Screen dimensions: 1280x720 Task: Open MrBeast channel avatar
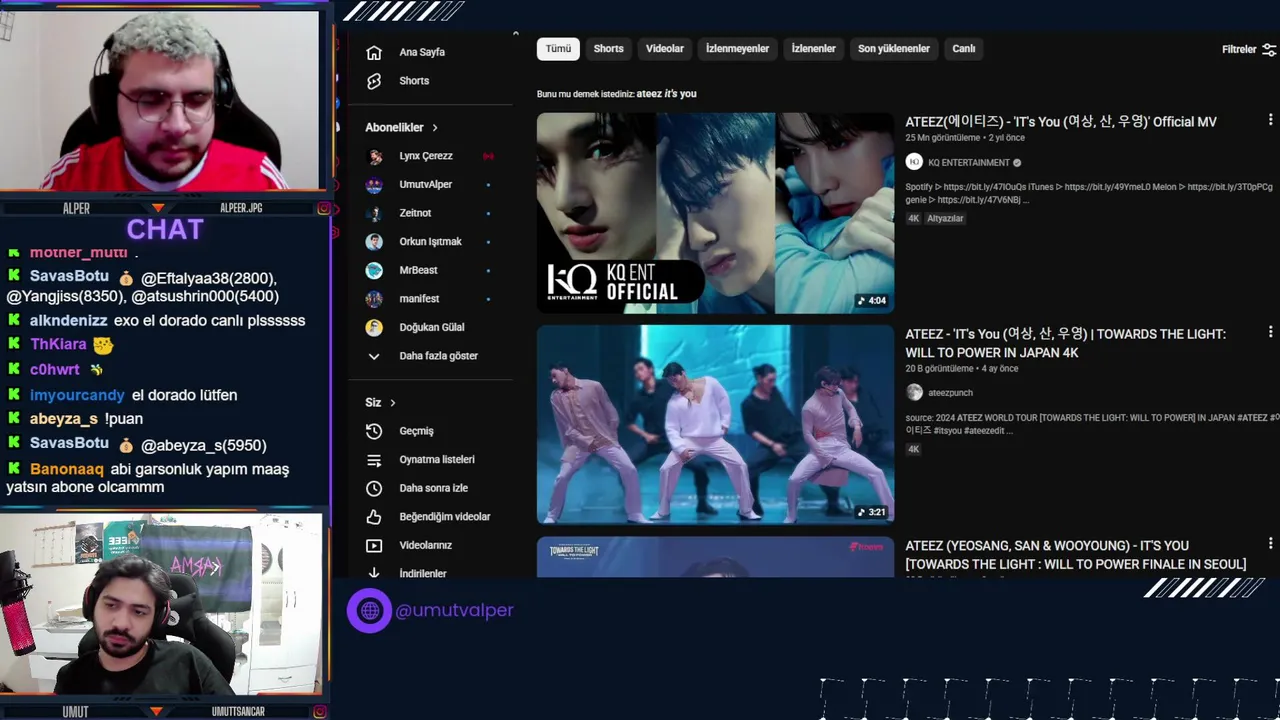(374, 270)
